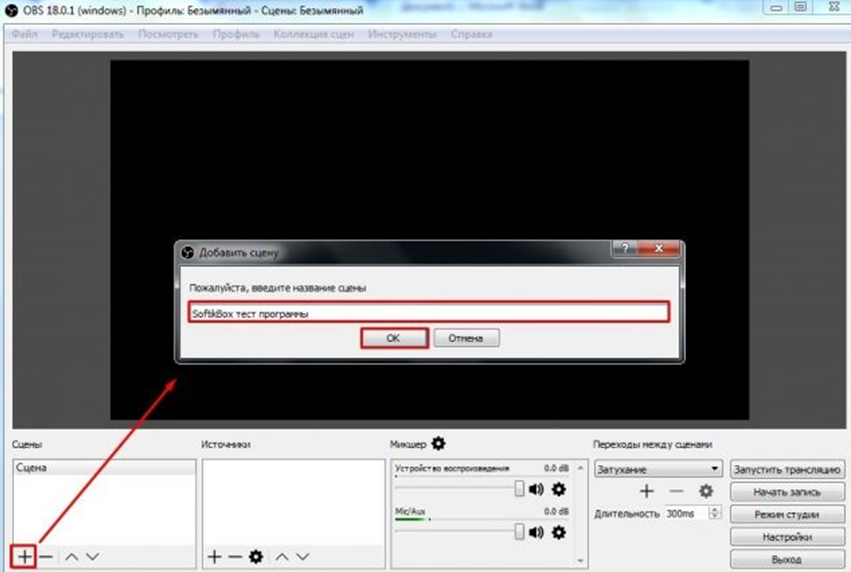Click the Выход button
The image size is (851, 572).
[787, 559]
